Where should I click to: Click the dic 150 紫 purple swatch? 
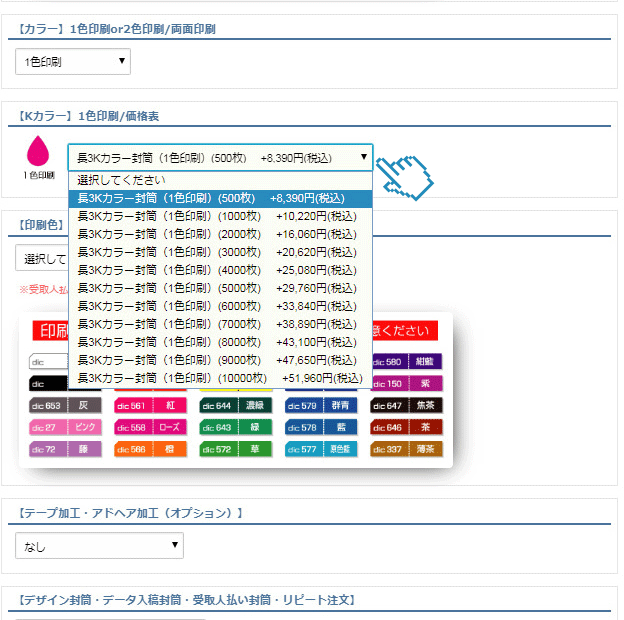407,384
